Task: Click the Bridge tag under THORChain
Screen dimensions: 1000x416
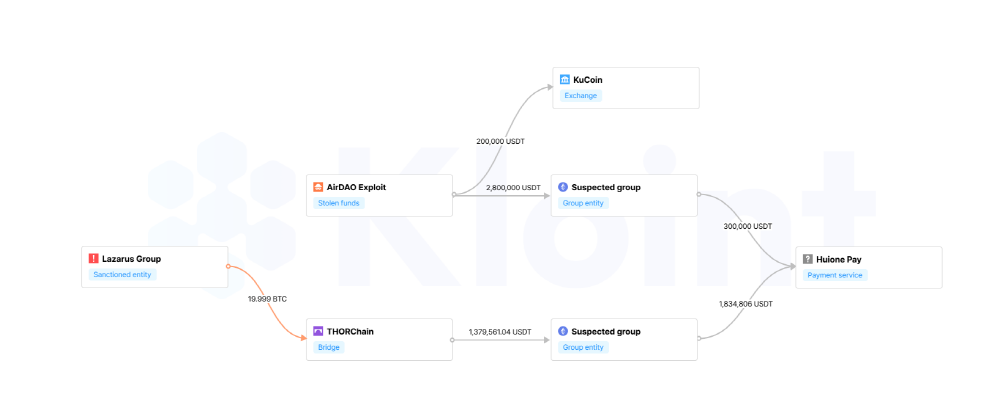Action: pyautogui.click(x=329, y=348)
